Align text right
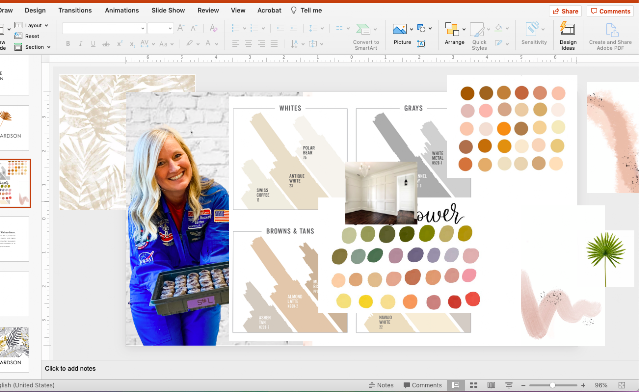The image size is (639, 392). 261,44
